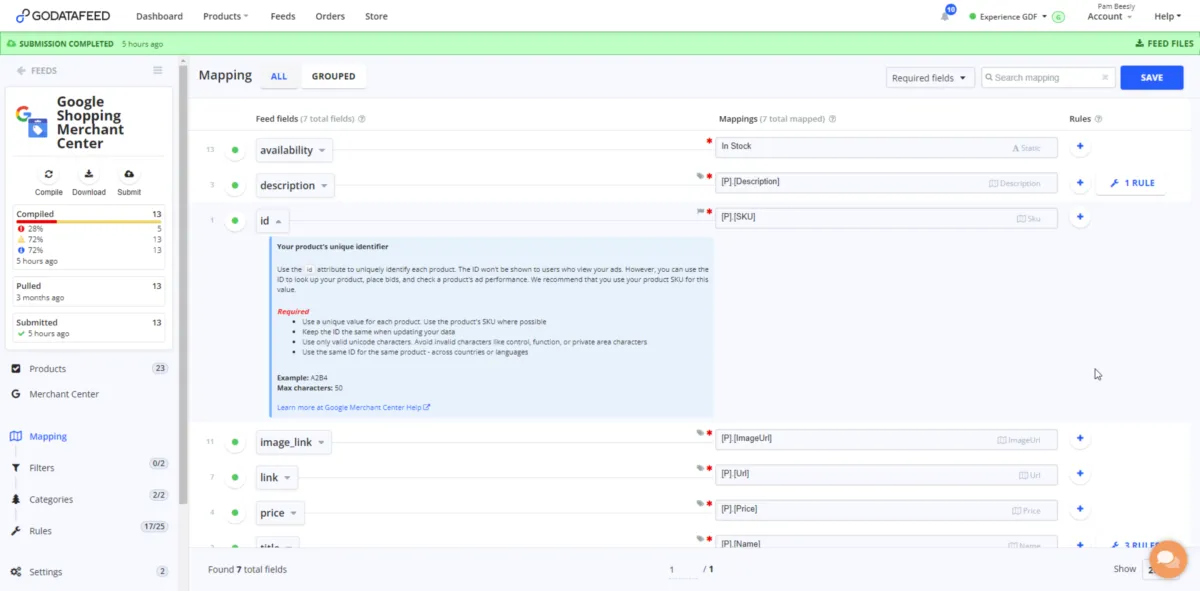Save the mapping changes
This screenshot has width=1200, height=591.
click(x=1151, y=77)
